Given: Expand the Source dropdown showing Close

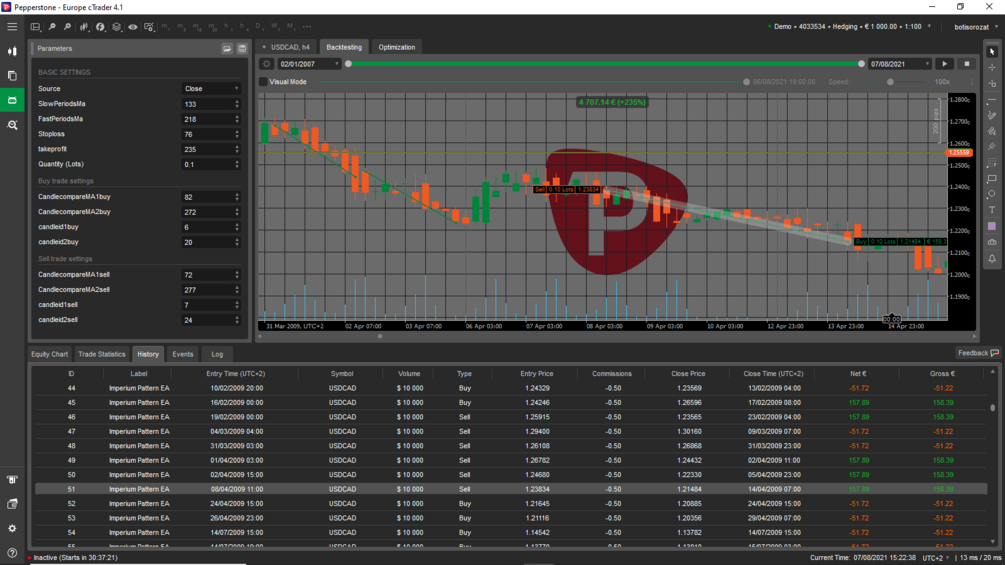Looking at the screenshot, I should (211, 89).
